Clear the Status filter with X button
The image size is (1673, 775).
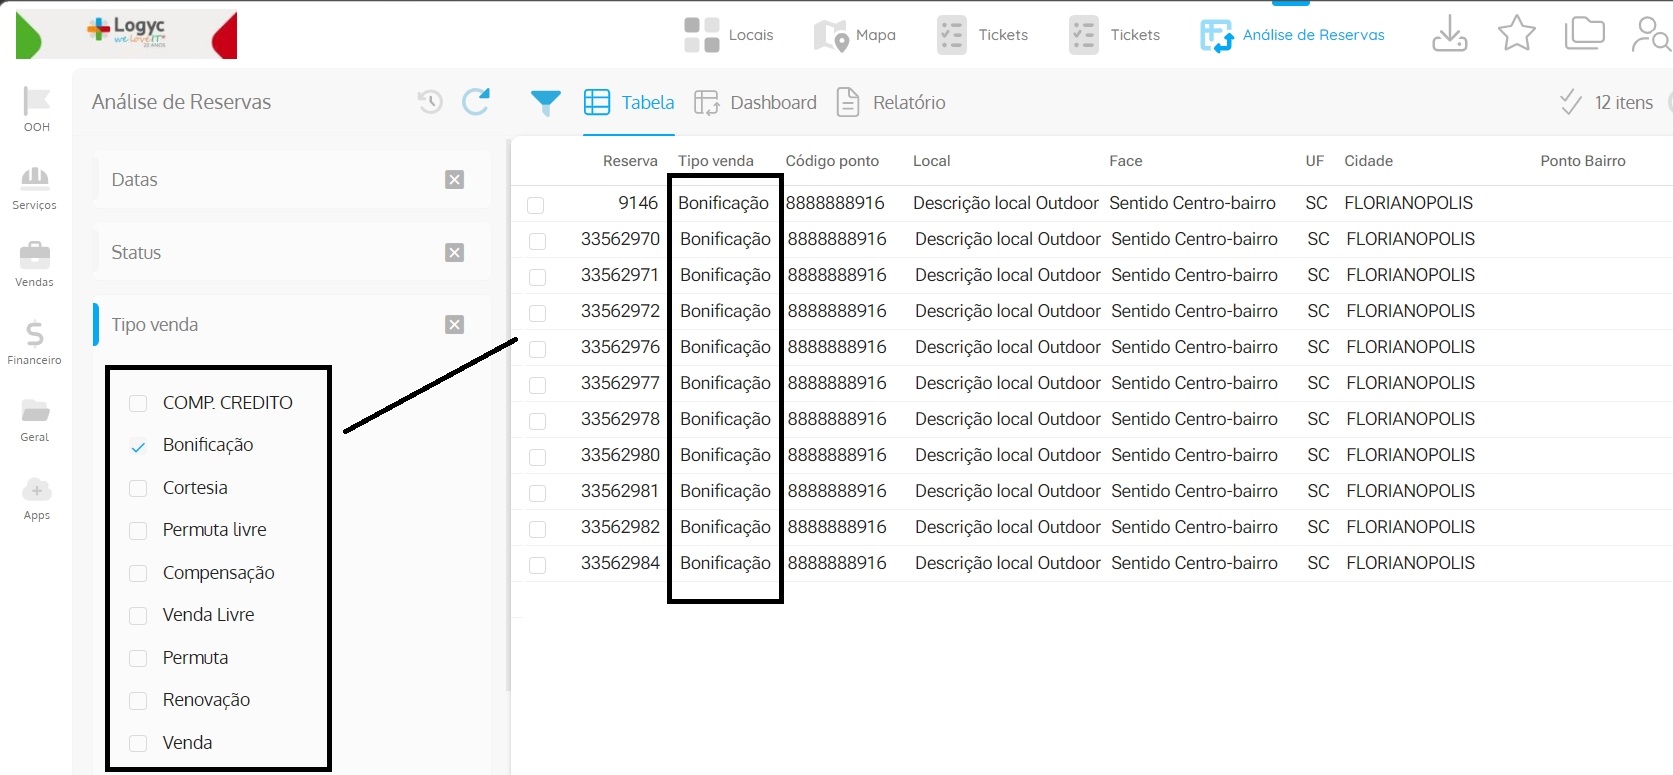[x=454, y=253]
